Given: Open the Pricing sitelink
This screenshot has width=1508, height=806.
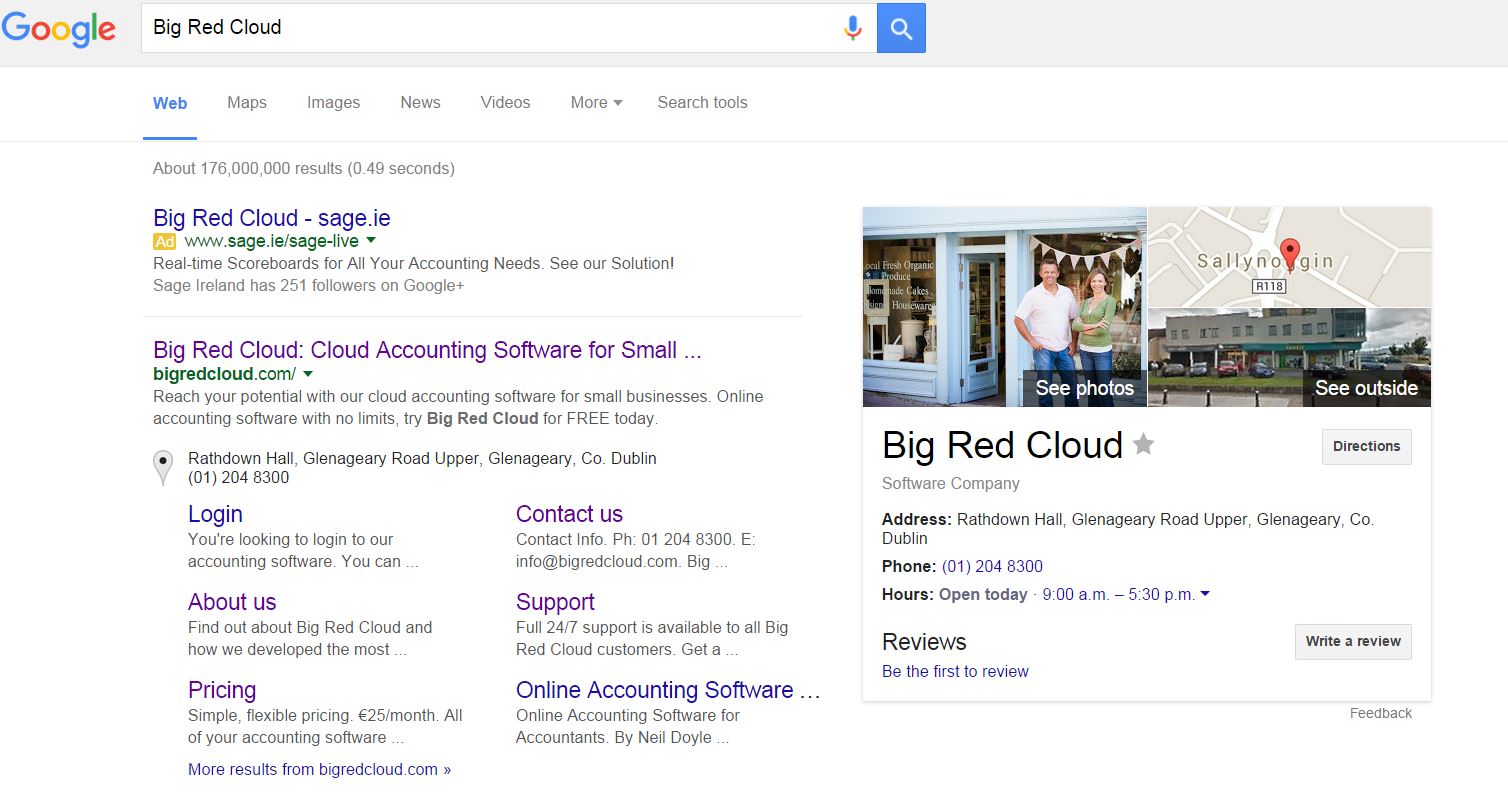Looking at the screenshot, I should coord(222,690).
